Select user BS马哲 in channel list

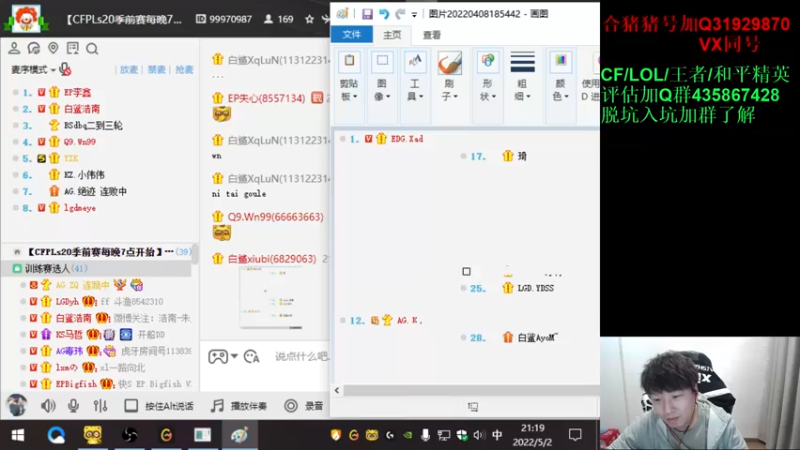click(x=69, y=335)
